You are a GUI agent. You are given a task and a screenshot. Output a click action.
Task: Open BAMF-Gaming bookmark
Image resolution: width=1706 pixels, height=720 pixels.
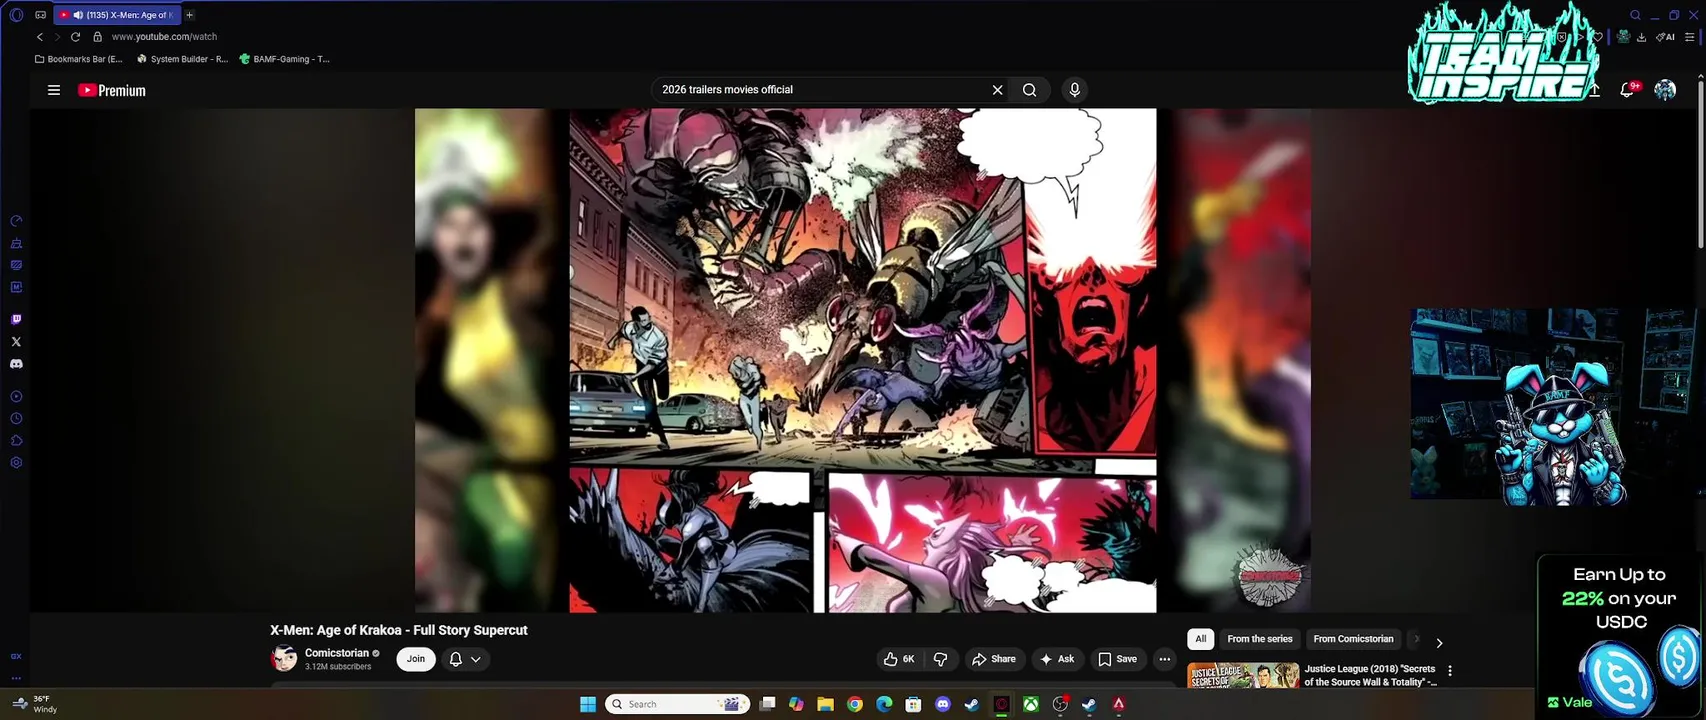284,59
